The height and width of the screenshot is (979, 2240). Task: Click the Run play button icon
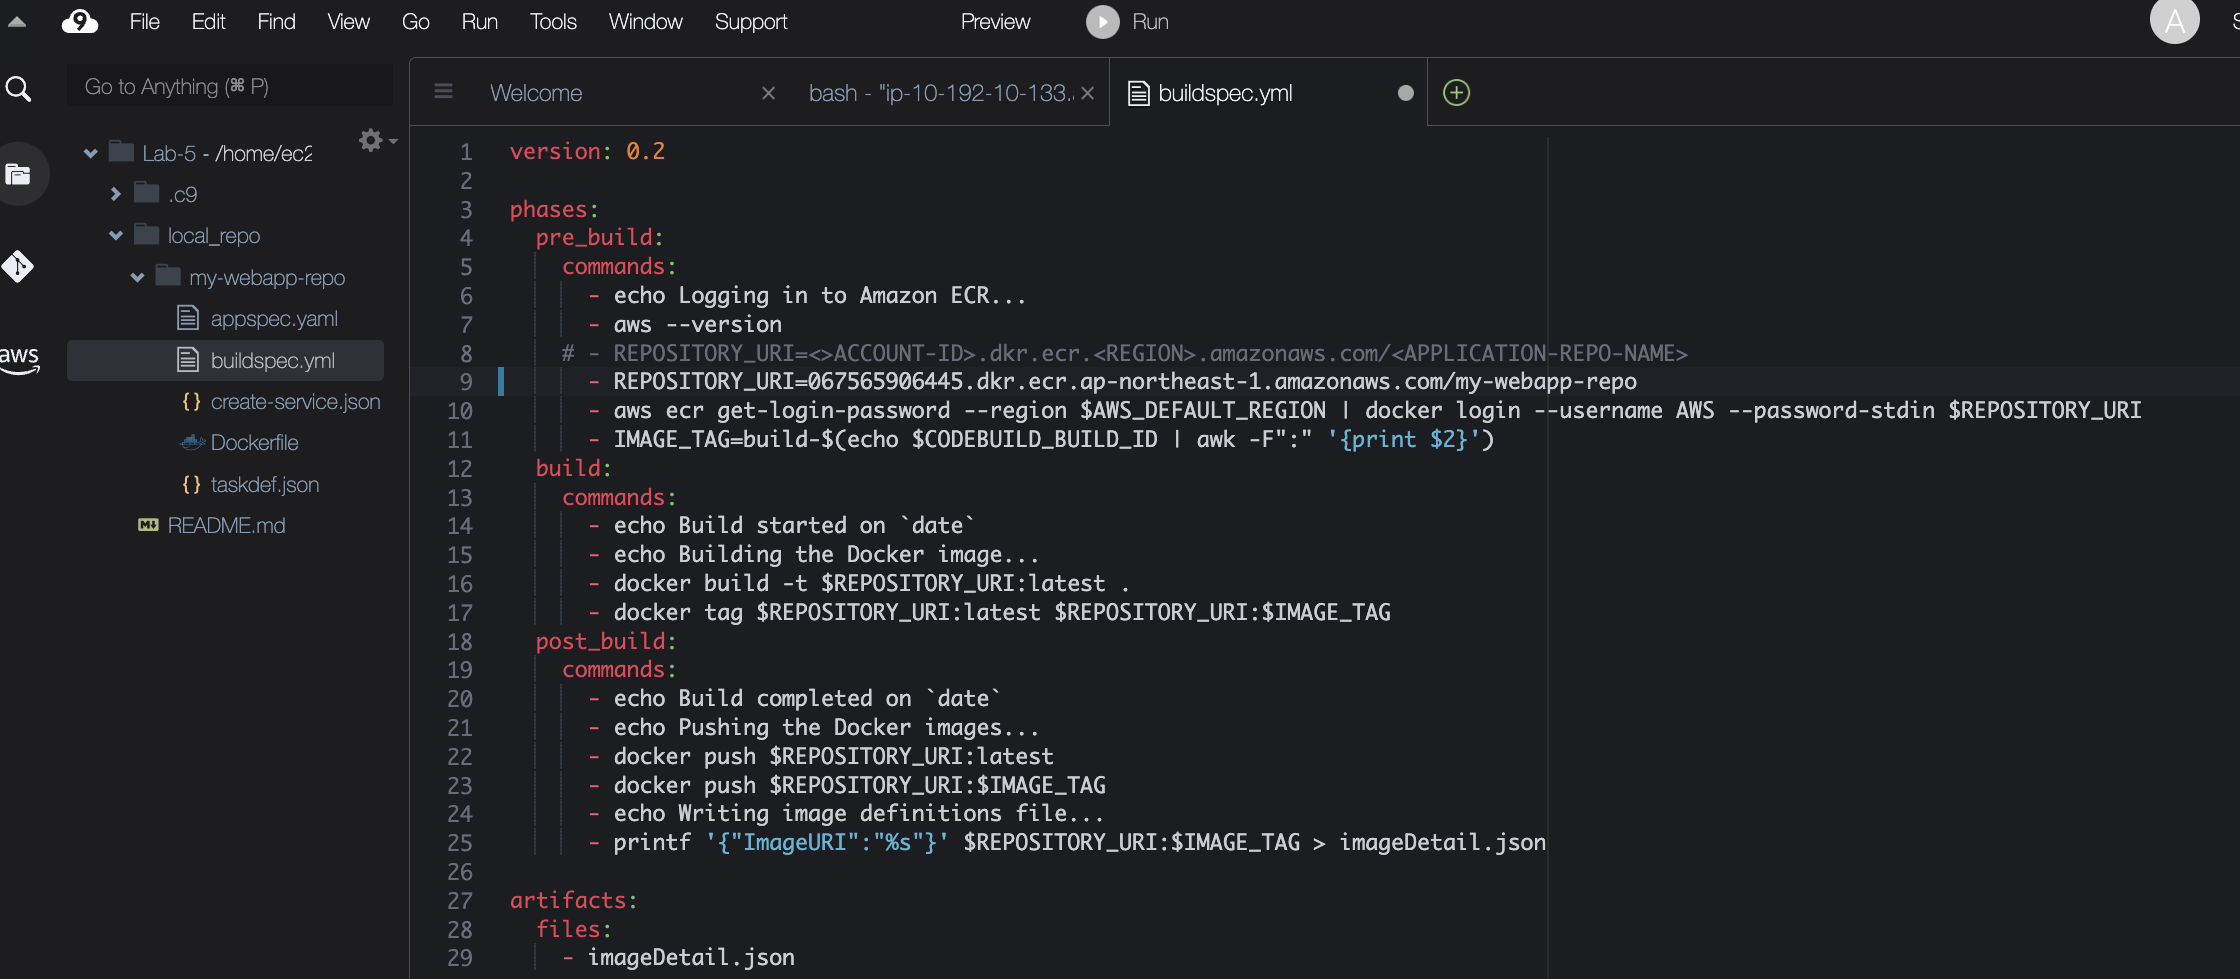click(x=1103, y=22)
